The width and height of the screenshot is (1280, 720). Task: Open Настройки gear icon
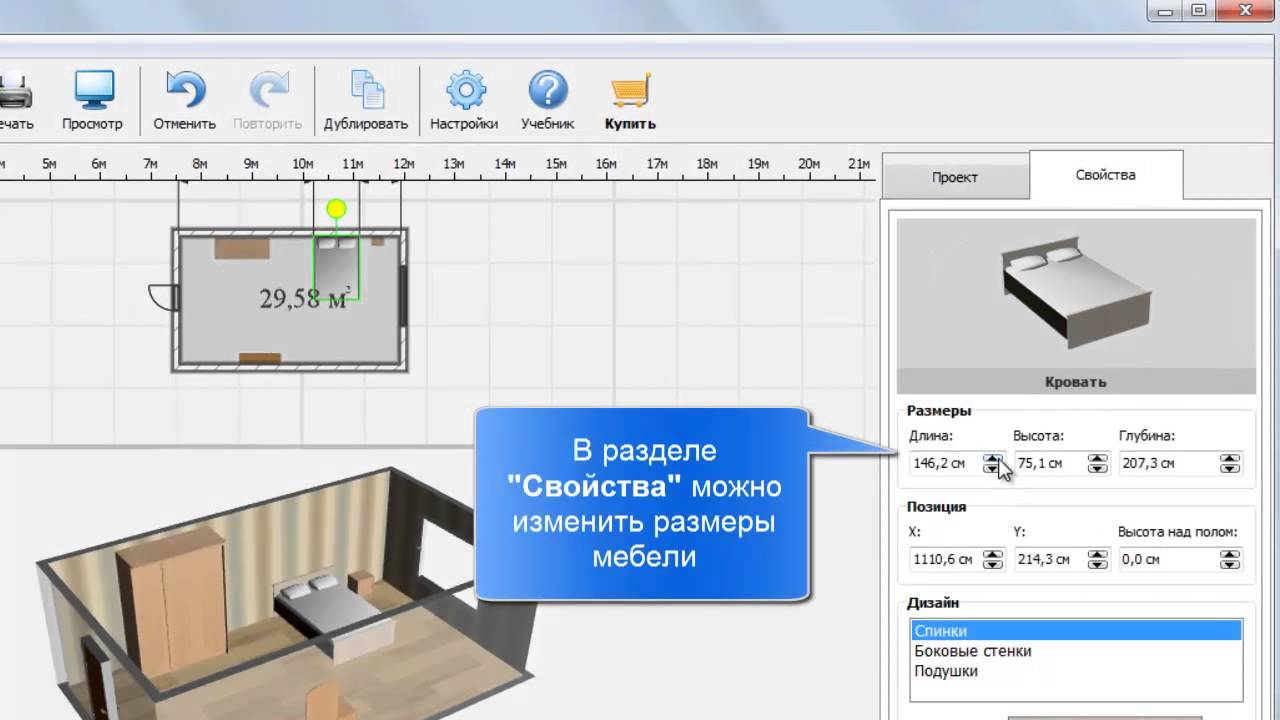point(464,91)
